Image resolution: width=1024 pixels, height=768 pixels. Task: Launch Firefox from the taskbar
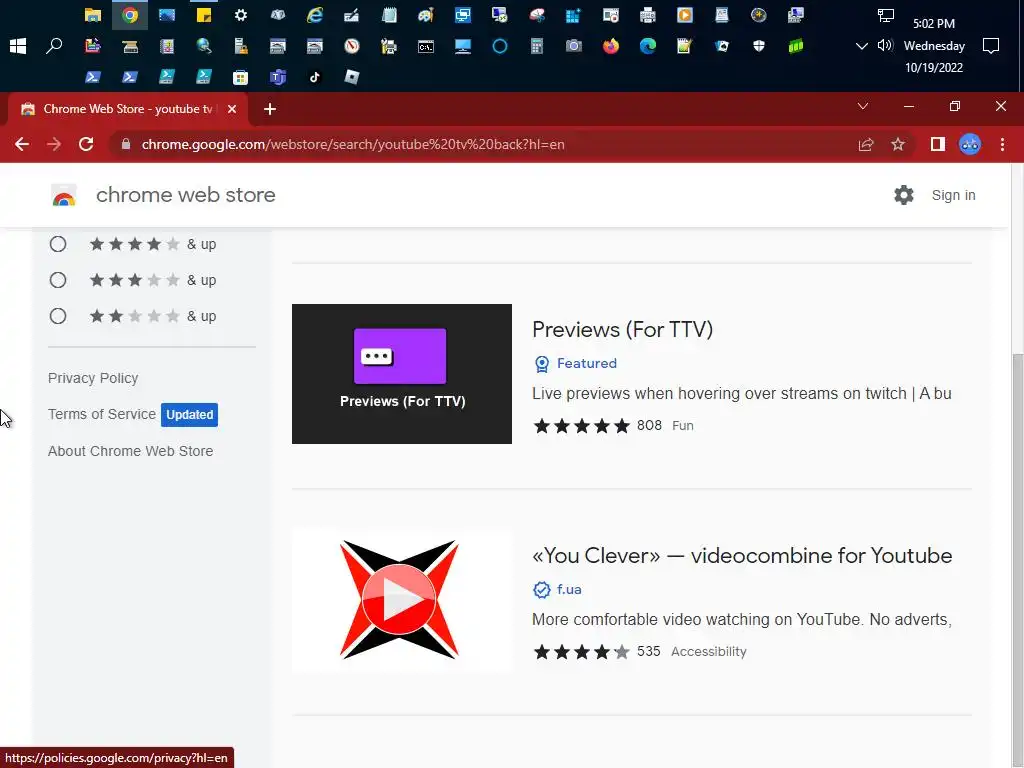pos(611,46)
